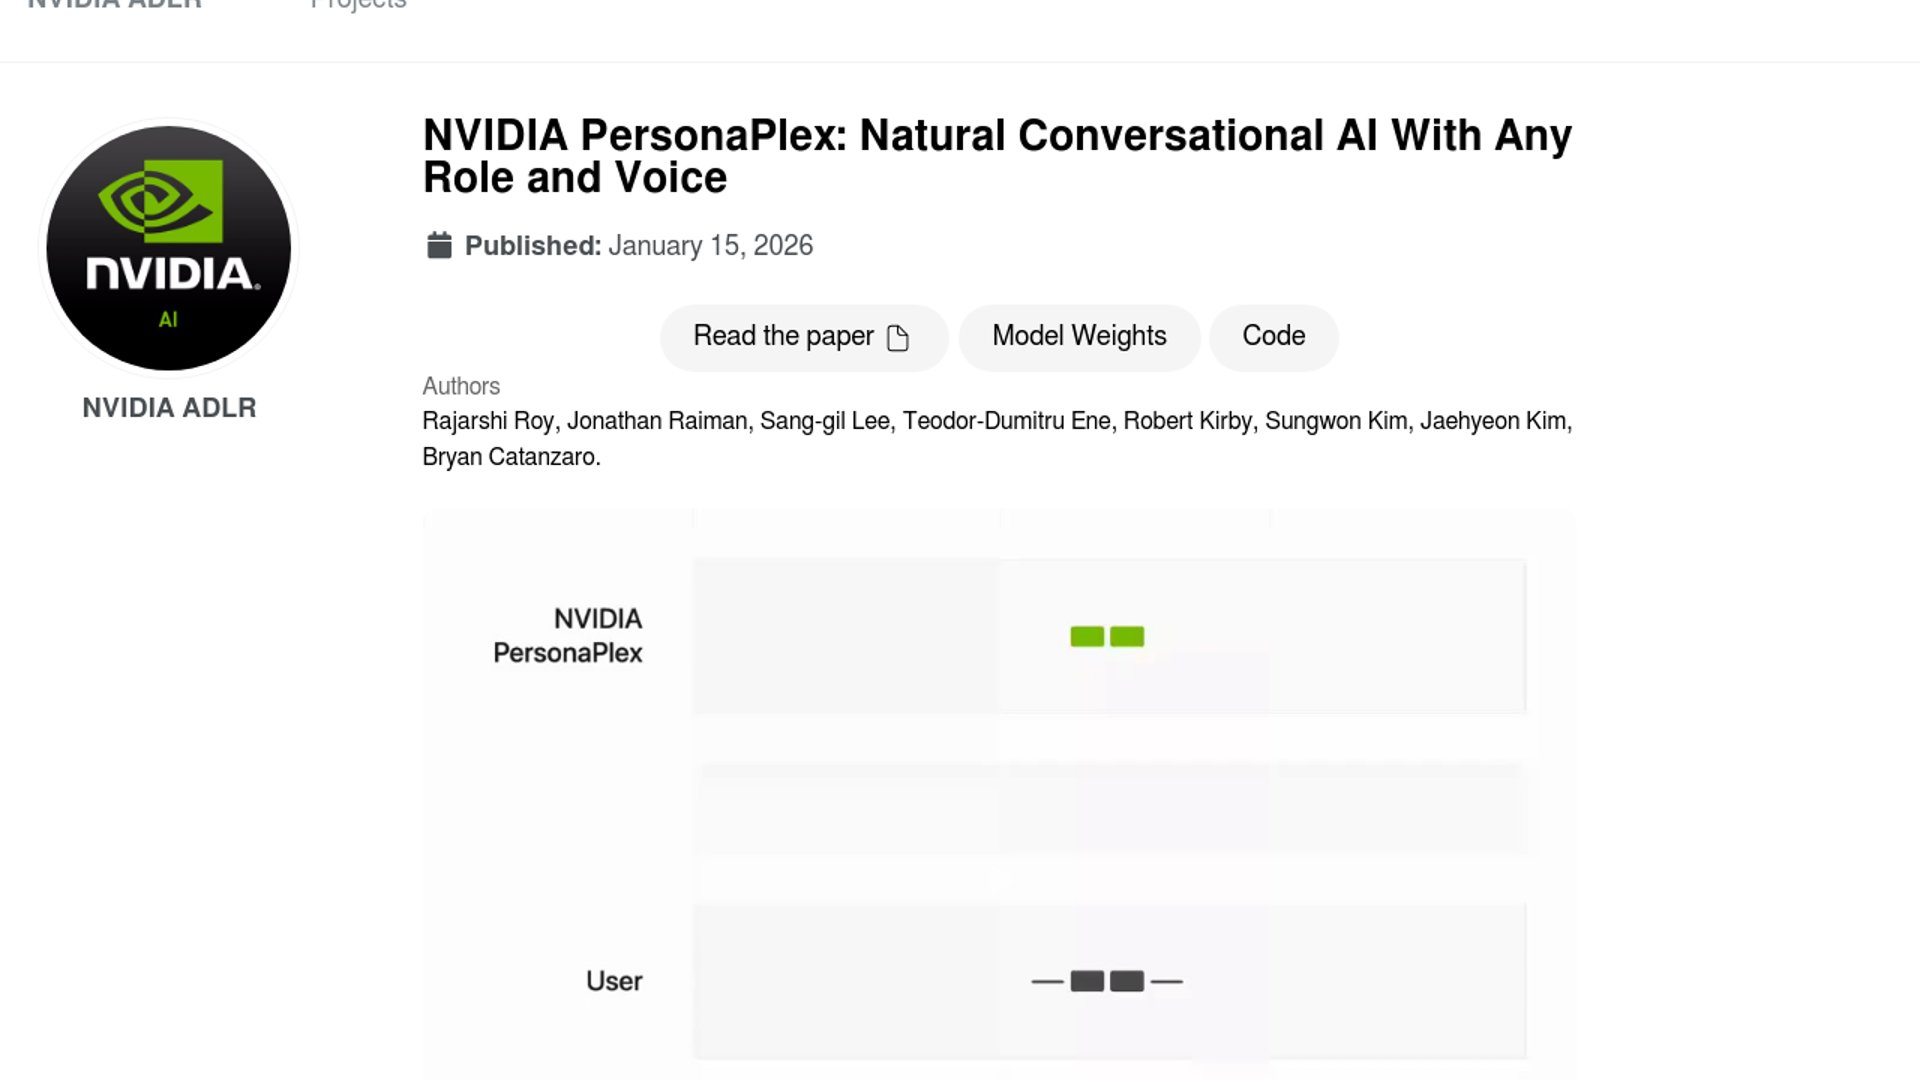
Task: Select author Rajarshi Roy
Action: pyautogui.click(x=487, y=421)
